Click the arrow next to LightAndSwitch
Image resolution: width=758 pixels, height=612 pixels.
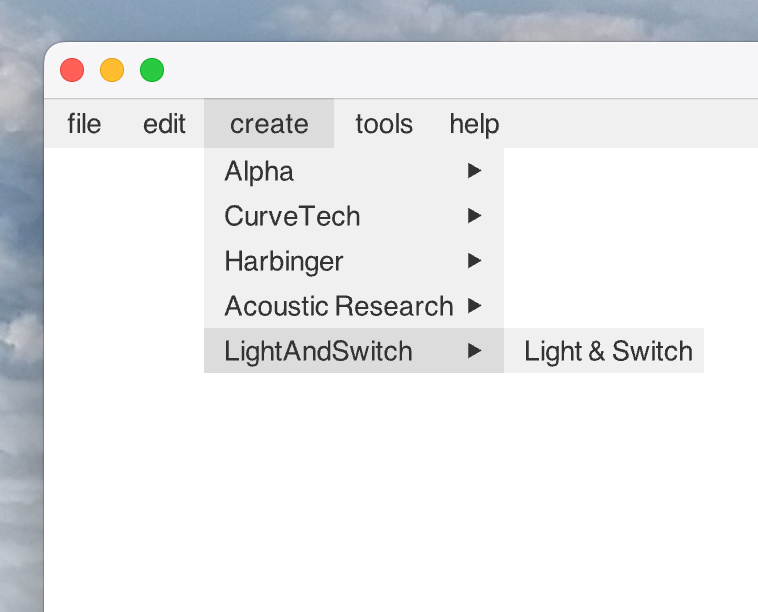(x=475, y=351)
